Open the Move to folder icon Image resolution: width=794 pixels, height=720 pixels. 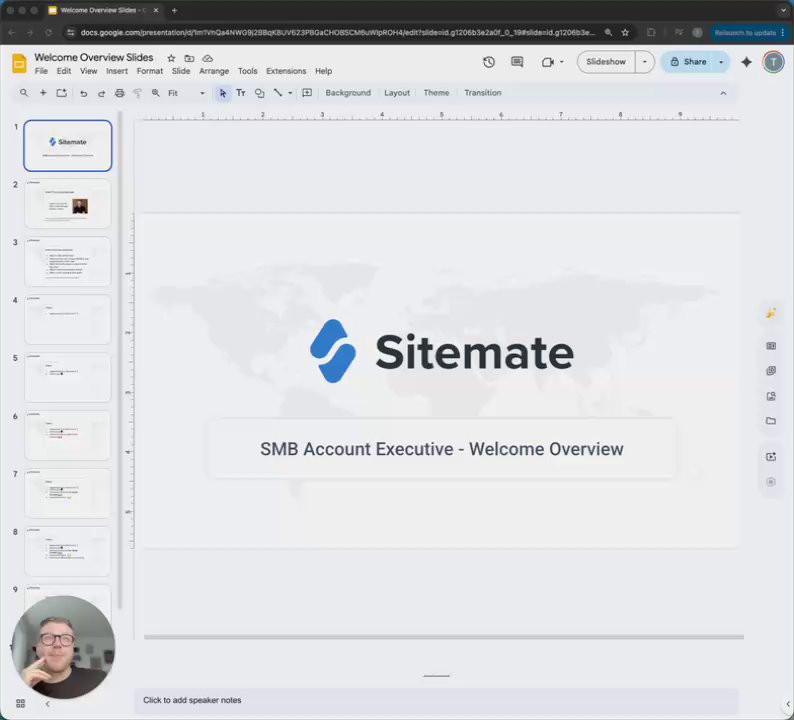pyautogui.click(x=189, y=58)
